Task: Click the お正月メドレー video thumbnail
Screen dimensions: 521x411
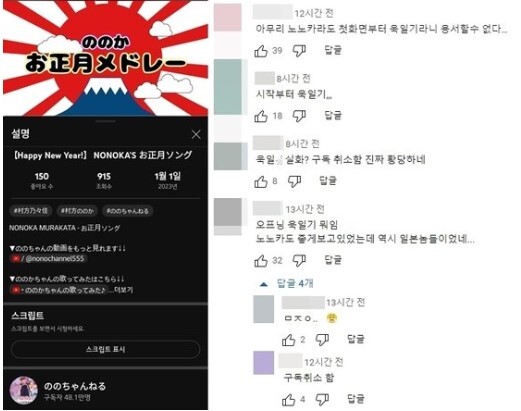Action: coord(105,58)
